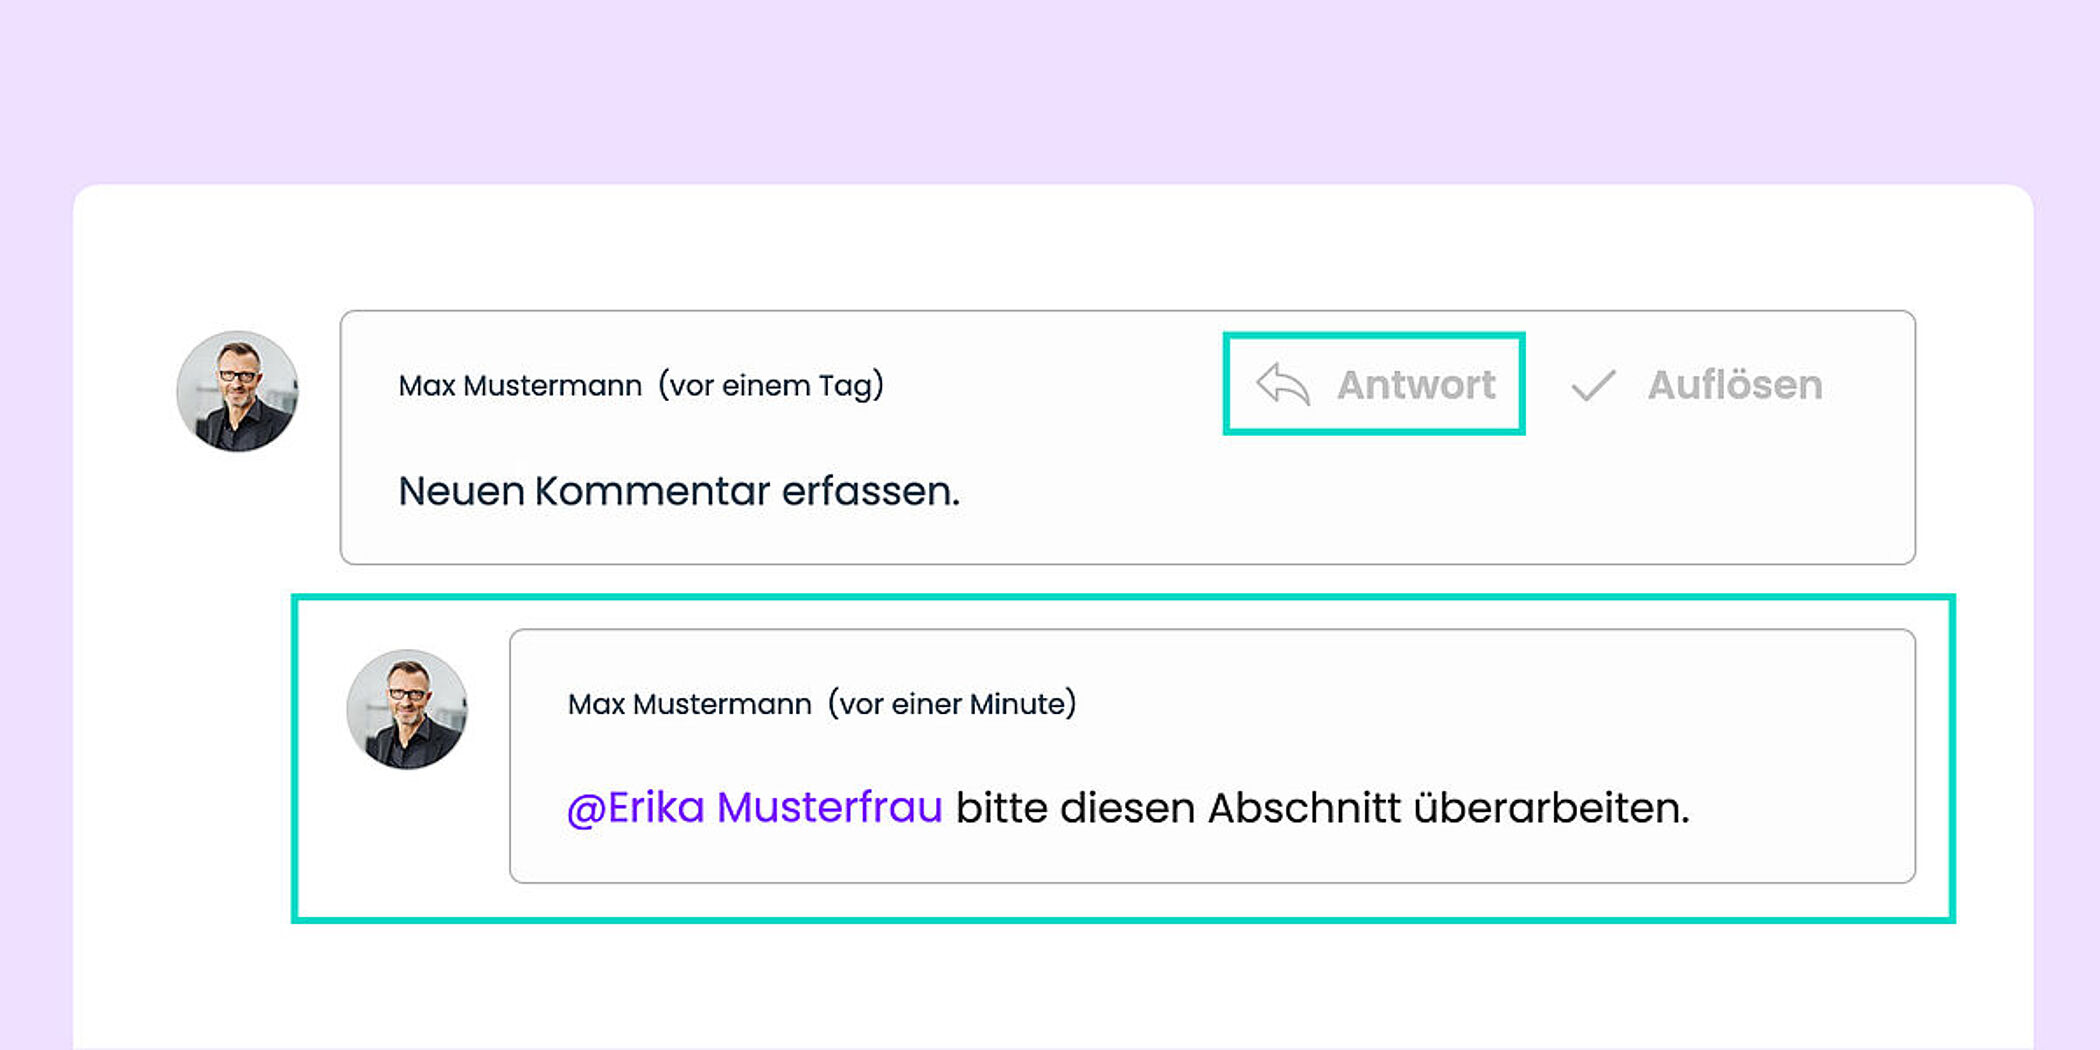Click the text "Neuen Kommentar erfassen."
2100x1050 pixels.
click(678, 491)
